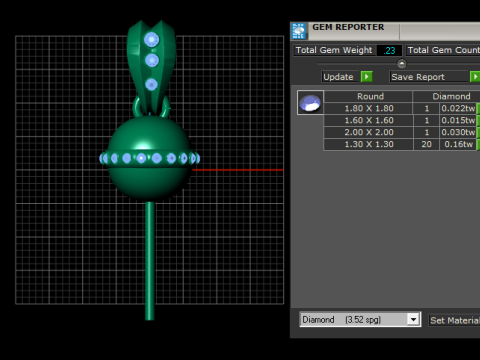Click the Total Gem Weight label
This screenshot has height=360, width=480.
(334, 50)
